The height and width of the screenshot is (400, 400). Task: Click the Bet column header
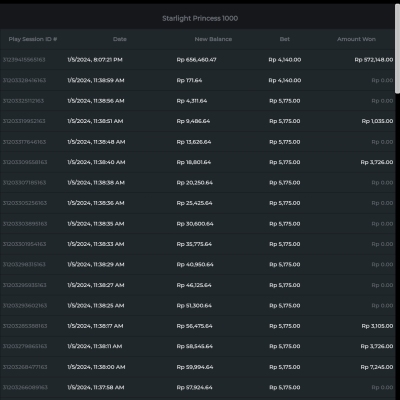click(x=285, y=39)
